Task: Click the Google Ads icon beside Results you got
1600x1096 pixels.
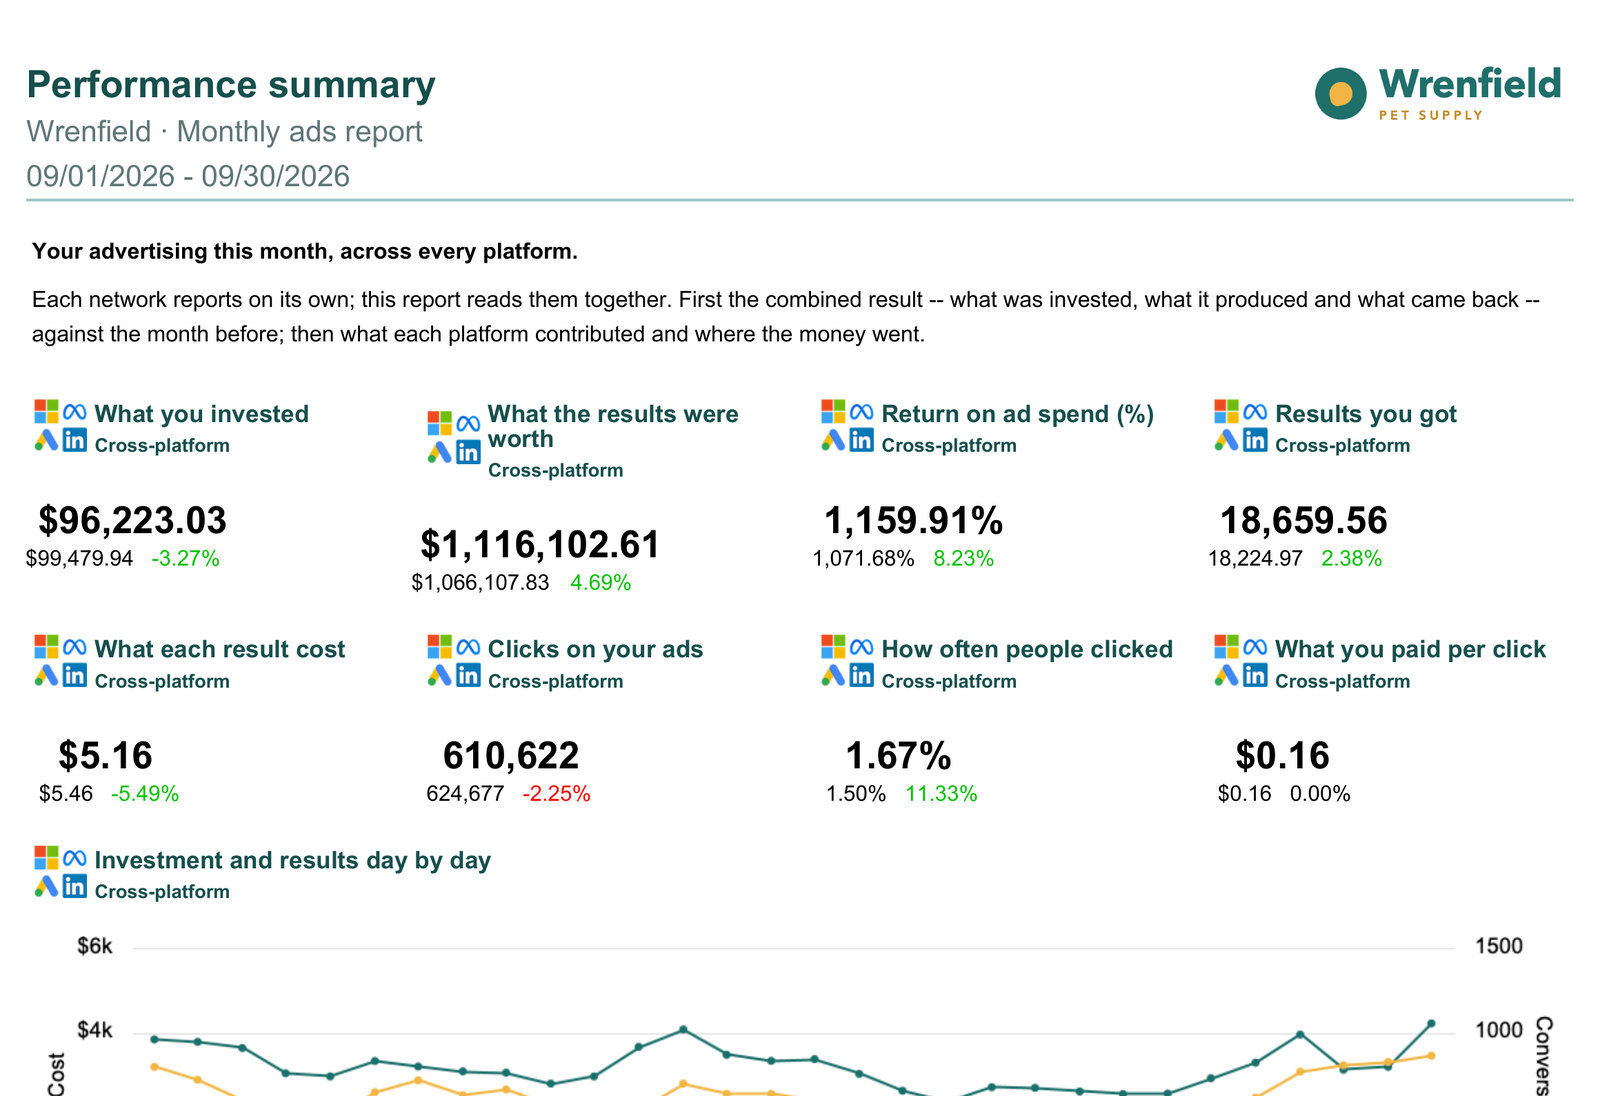Action: pyautogui.click(x=1226, y=440)
